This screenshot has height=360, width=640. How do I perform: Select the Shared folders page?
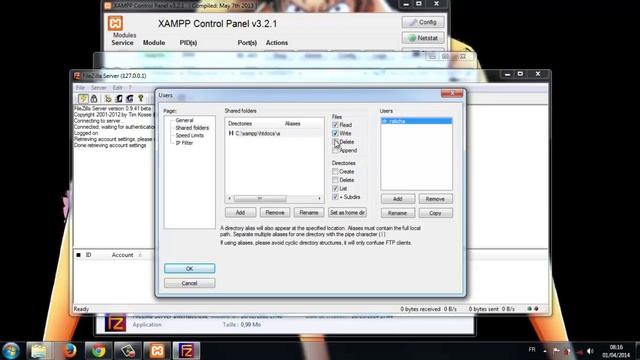pyautogui.click(x=192, y=128)
